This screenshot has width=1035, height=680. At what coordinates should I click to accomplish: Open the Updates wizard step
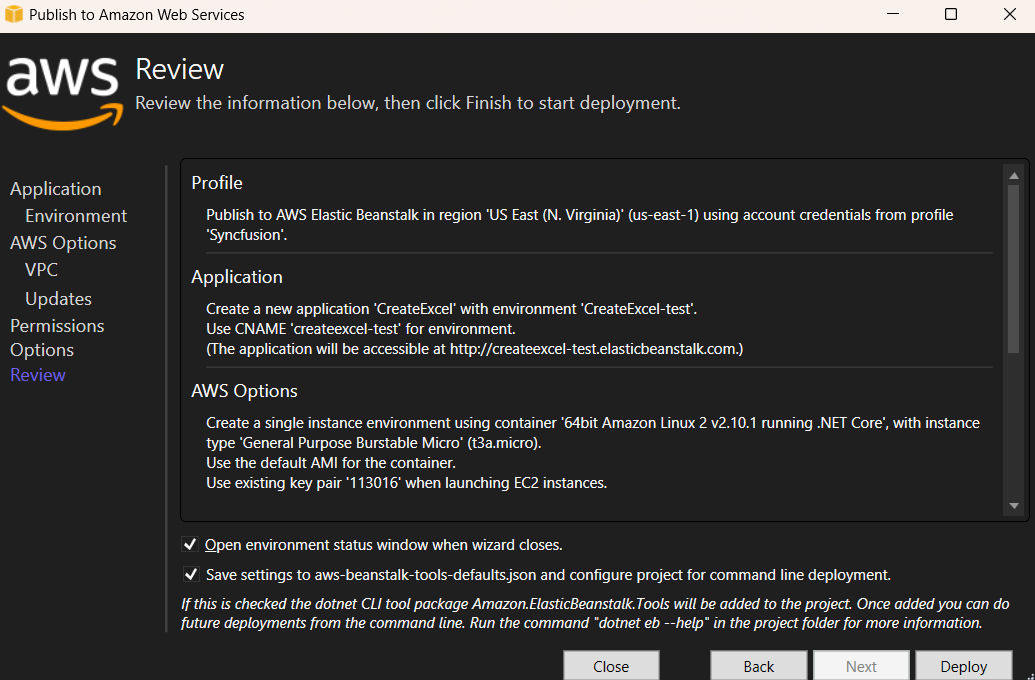click(58, 299)
